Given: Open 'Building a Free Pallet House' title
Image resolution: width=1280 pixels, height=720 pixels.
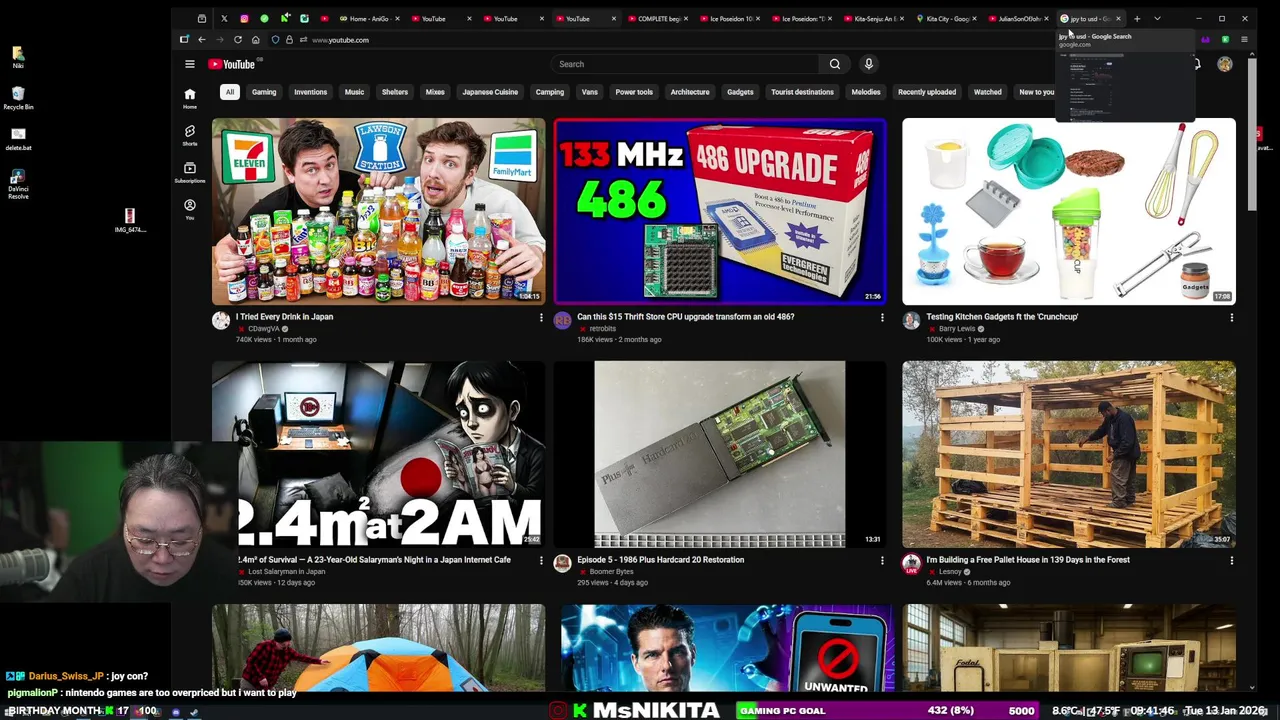Looking at the screenshot, I should (1028, 560).
